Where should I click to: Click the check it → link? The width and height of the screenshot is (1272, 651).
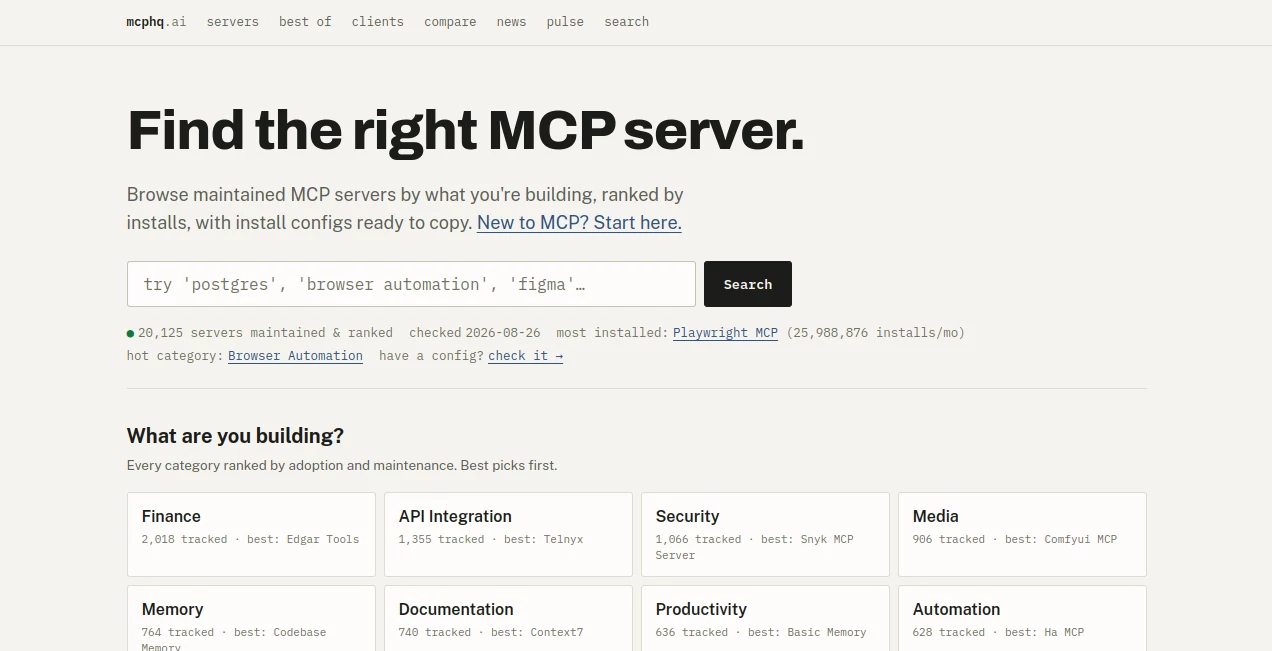click(525, 356)
